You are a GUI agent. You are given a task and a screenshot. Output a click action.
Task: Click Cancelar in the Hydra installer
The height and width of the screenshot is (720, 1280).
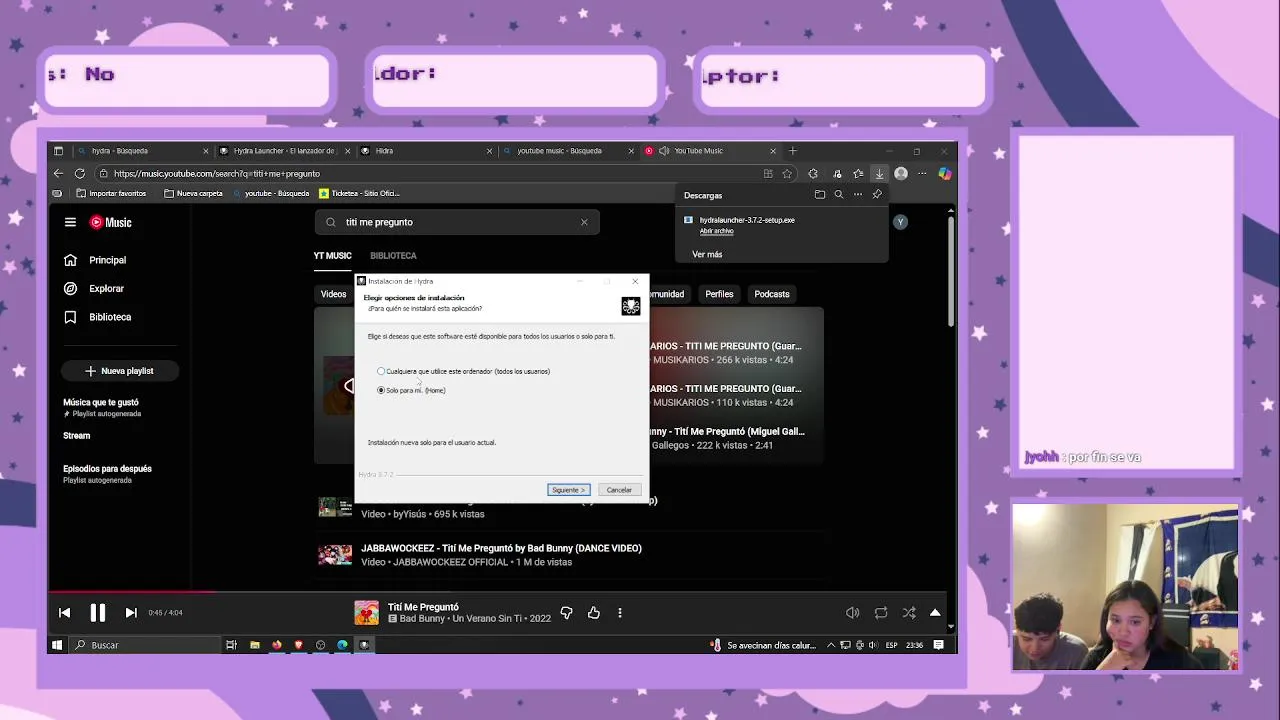pos(619,490)
